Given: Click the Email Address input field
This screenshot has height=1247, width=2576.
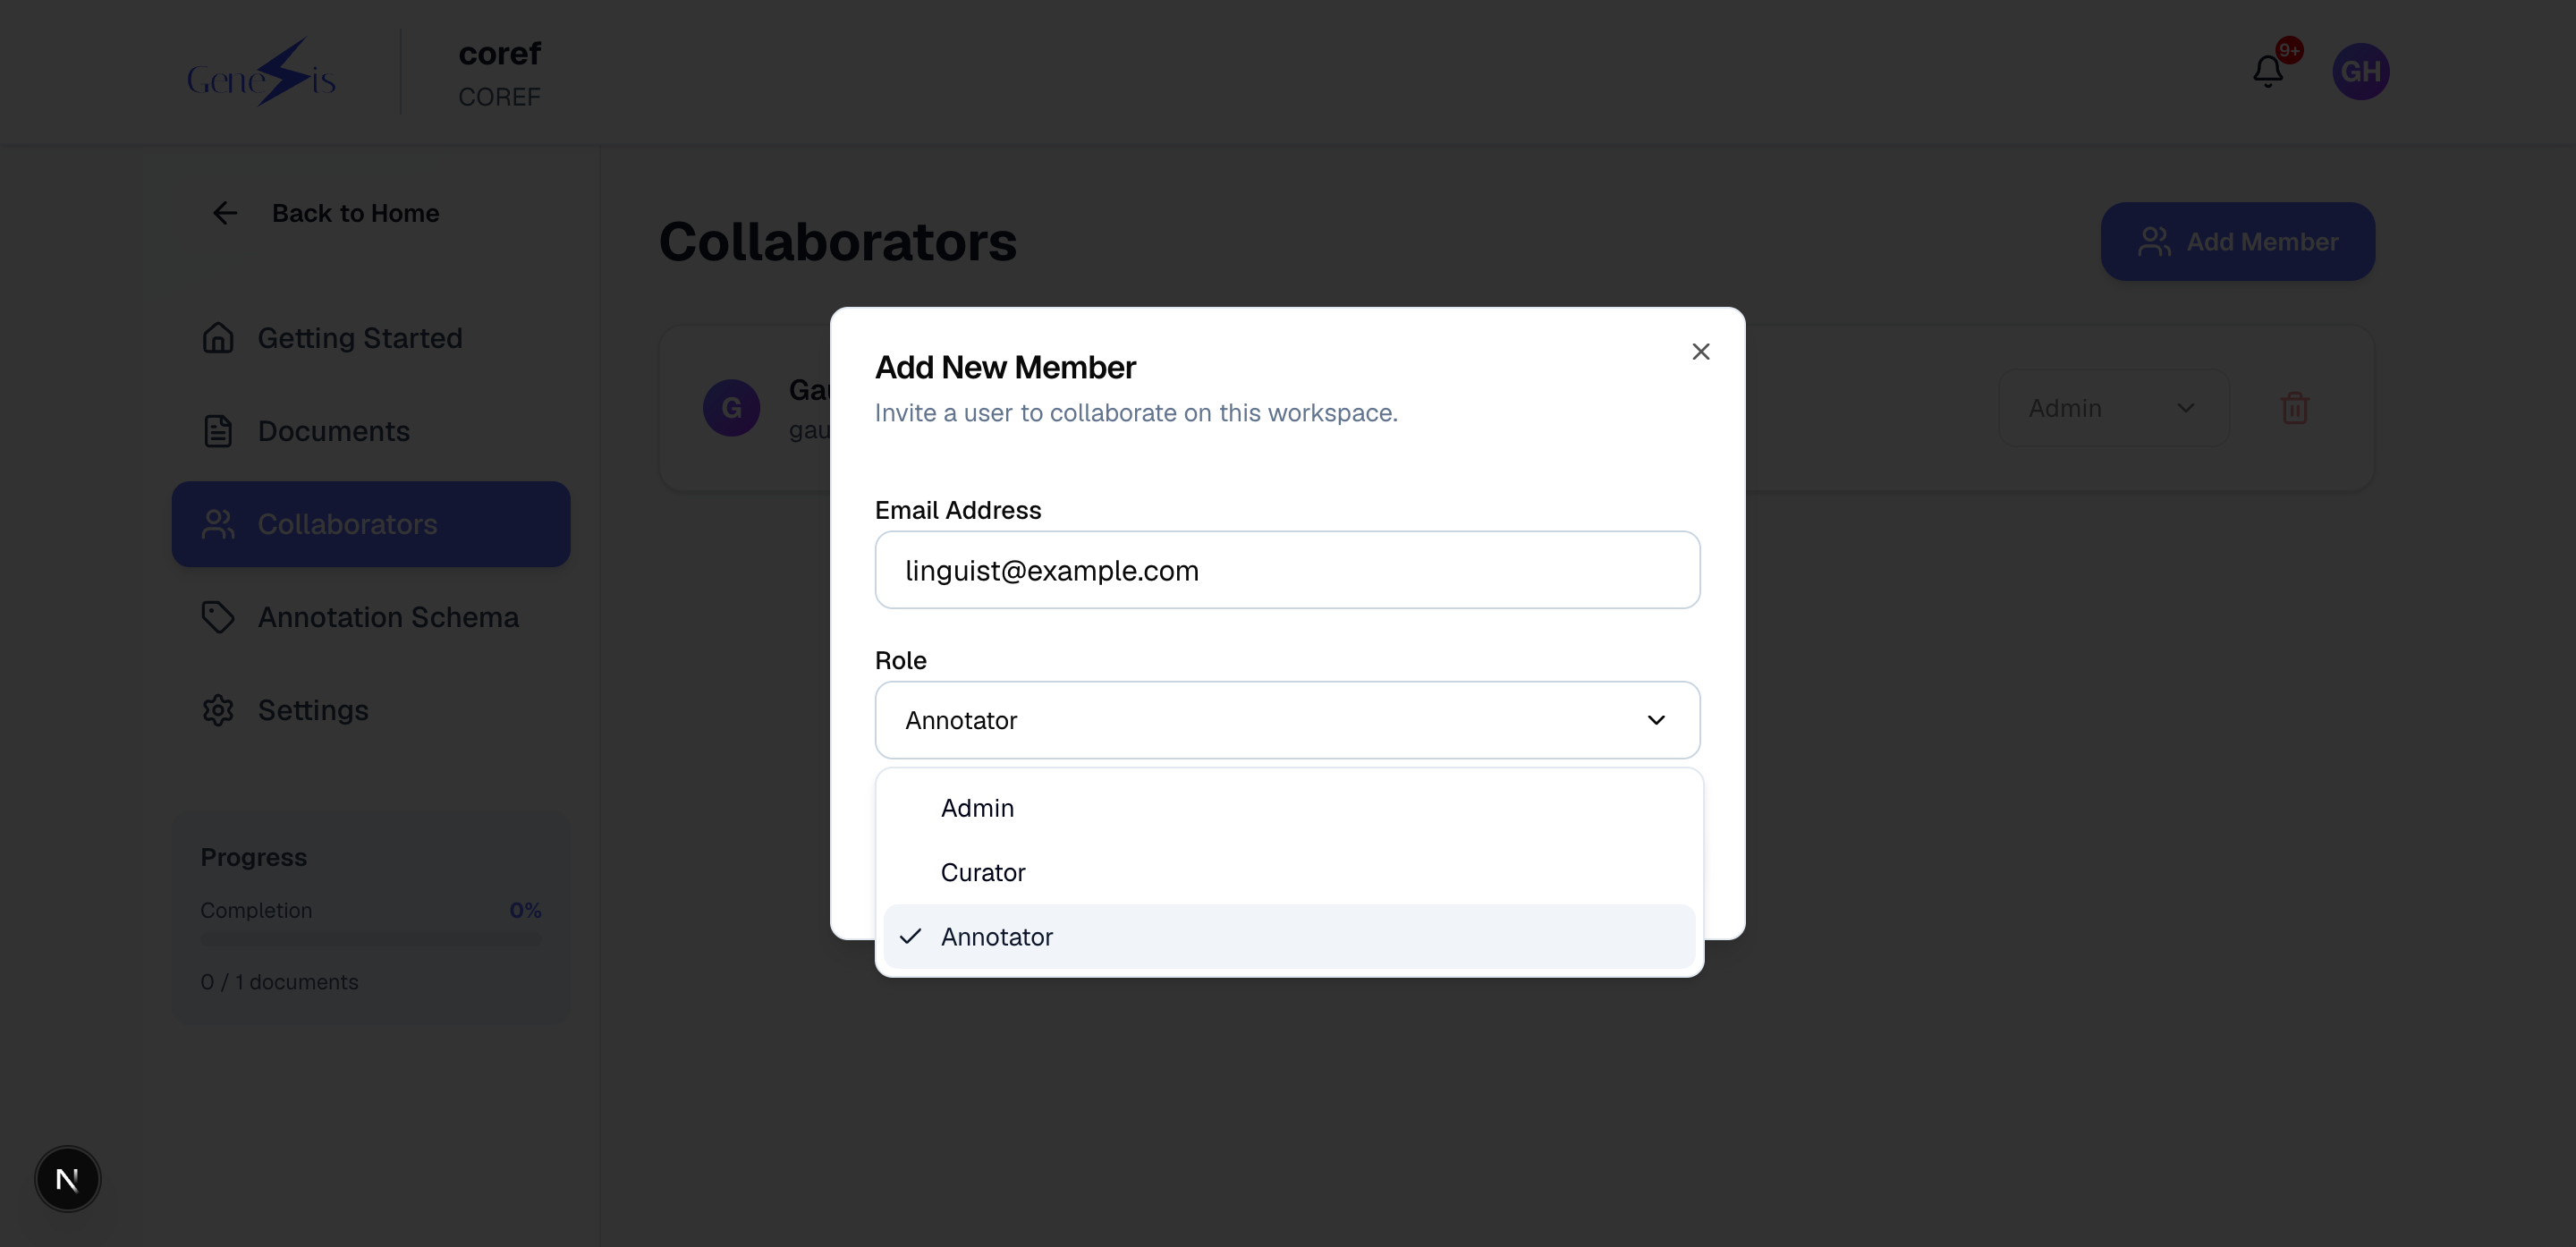Looking at the screenshot, I should (1287, 570).
